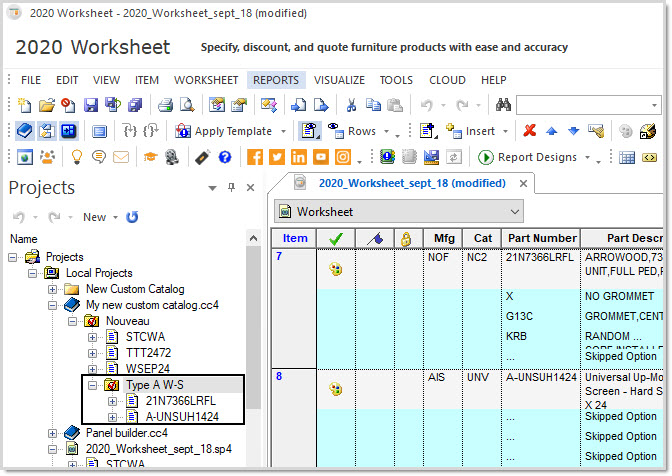Expand the Panel builder.cc4 node
The height and width of the screenshot is (476, 672).
click(52, 433)
